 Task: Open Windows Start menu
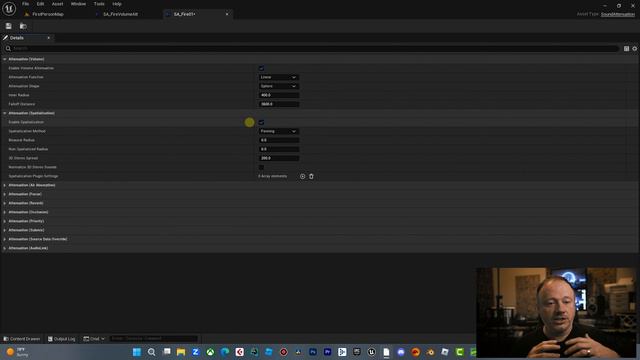point(137,352)
